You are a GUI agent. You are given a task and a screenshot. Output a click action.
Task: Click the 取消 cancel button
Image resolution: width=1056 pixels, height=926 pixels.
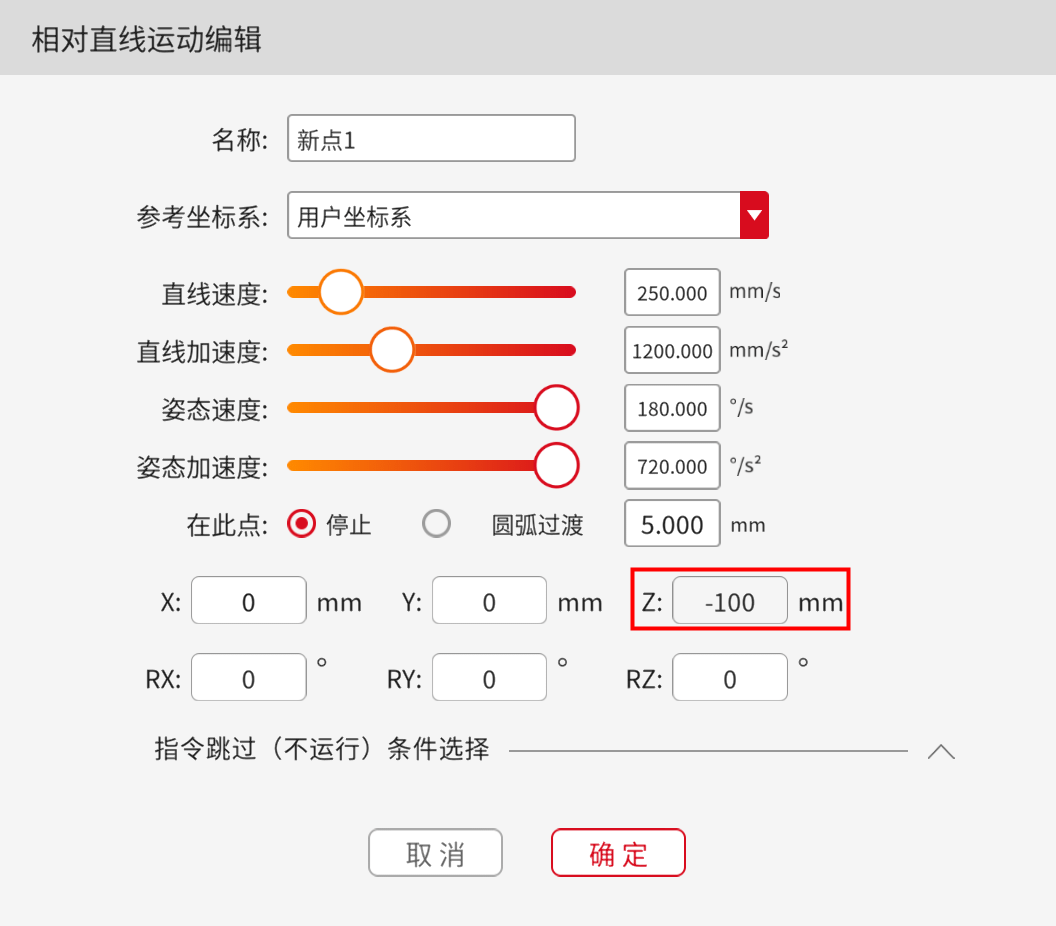coord(435,853)
